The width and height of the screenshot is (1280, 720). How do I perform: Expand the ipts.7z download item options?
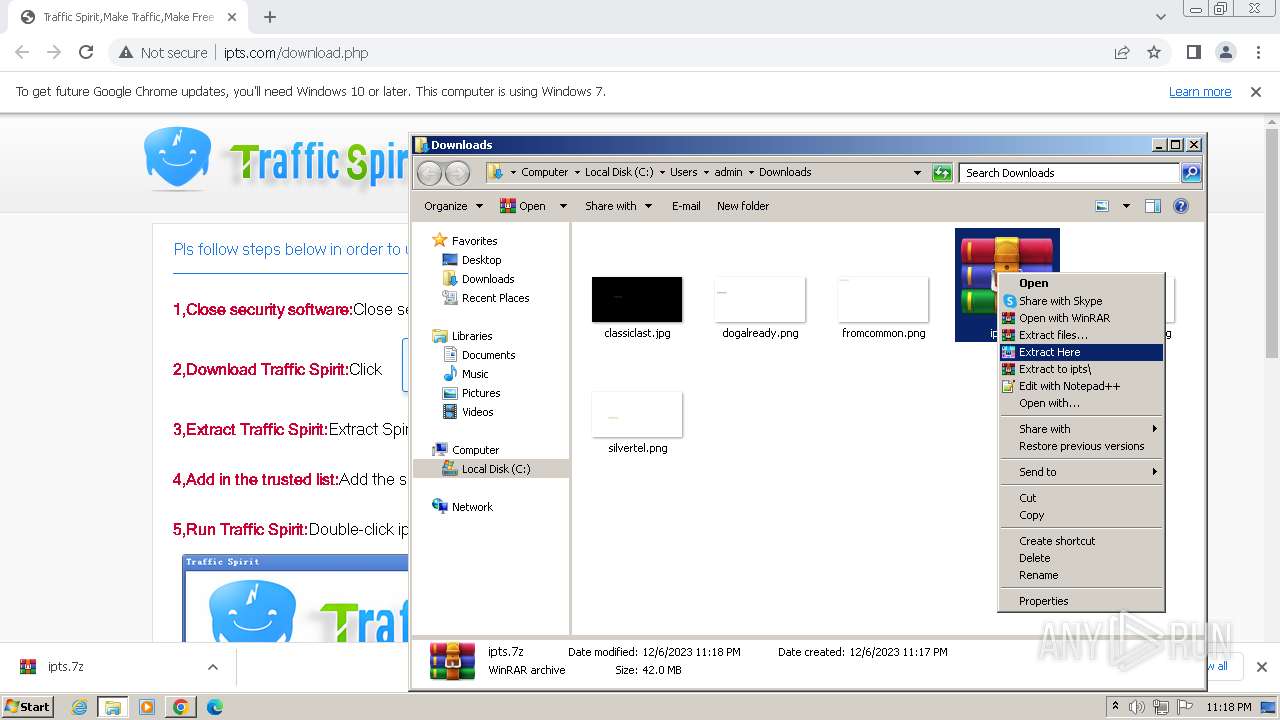213,667
